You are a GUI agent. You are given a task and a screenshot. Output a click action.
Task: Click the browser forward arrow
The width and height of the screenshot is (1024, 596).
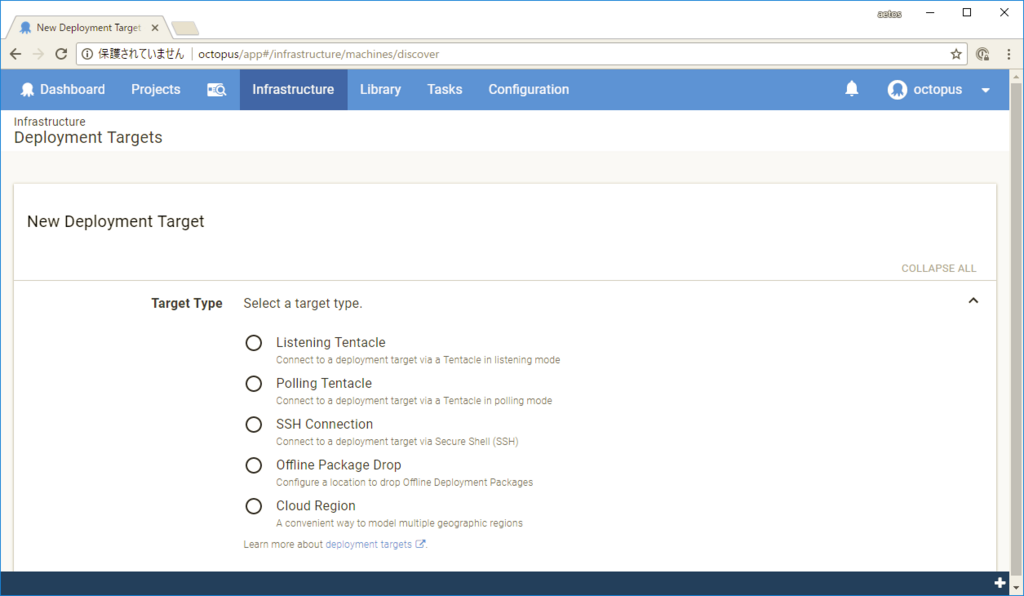(x=39, y=54)
